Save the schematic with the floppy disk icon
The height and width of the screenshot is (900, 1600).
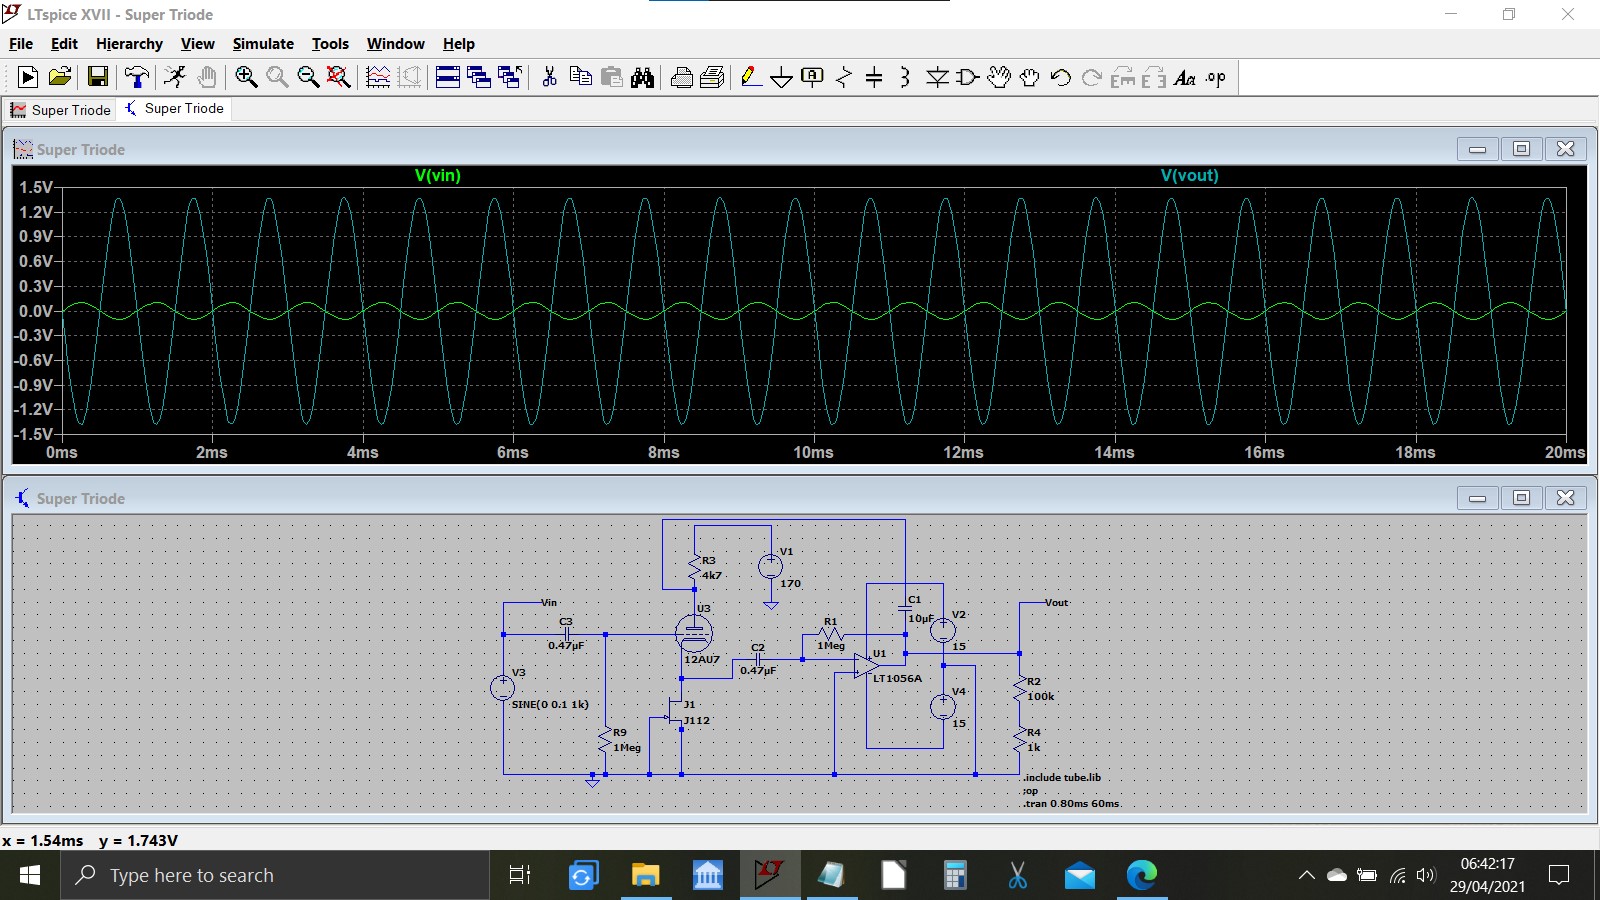98,77
